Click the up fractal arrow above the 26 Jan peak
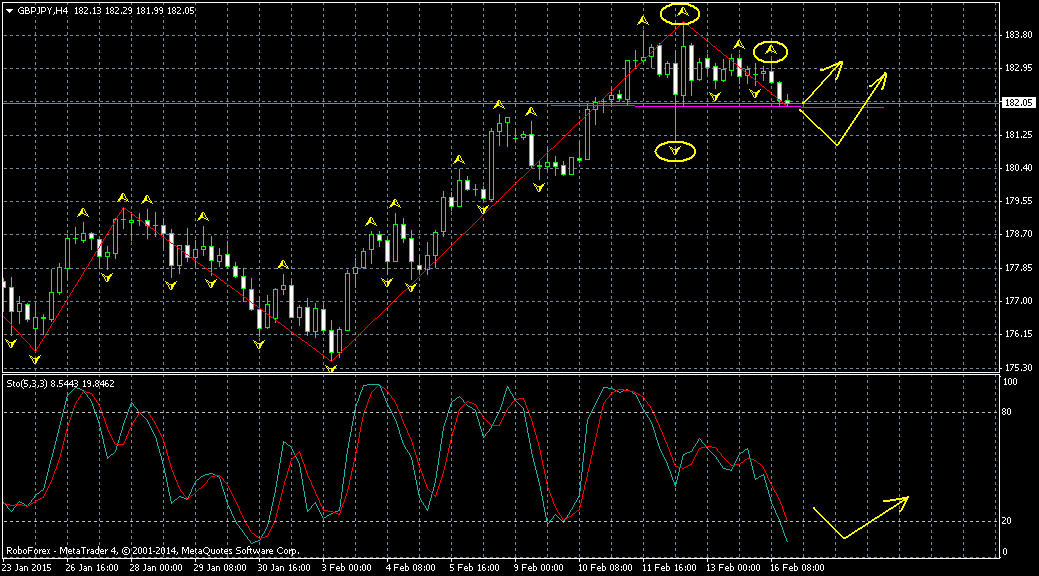Image resolution: width=1039 pixels, height=576 pixels. pyautogui.click(x=122, y=198)
